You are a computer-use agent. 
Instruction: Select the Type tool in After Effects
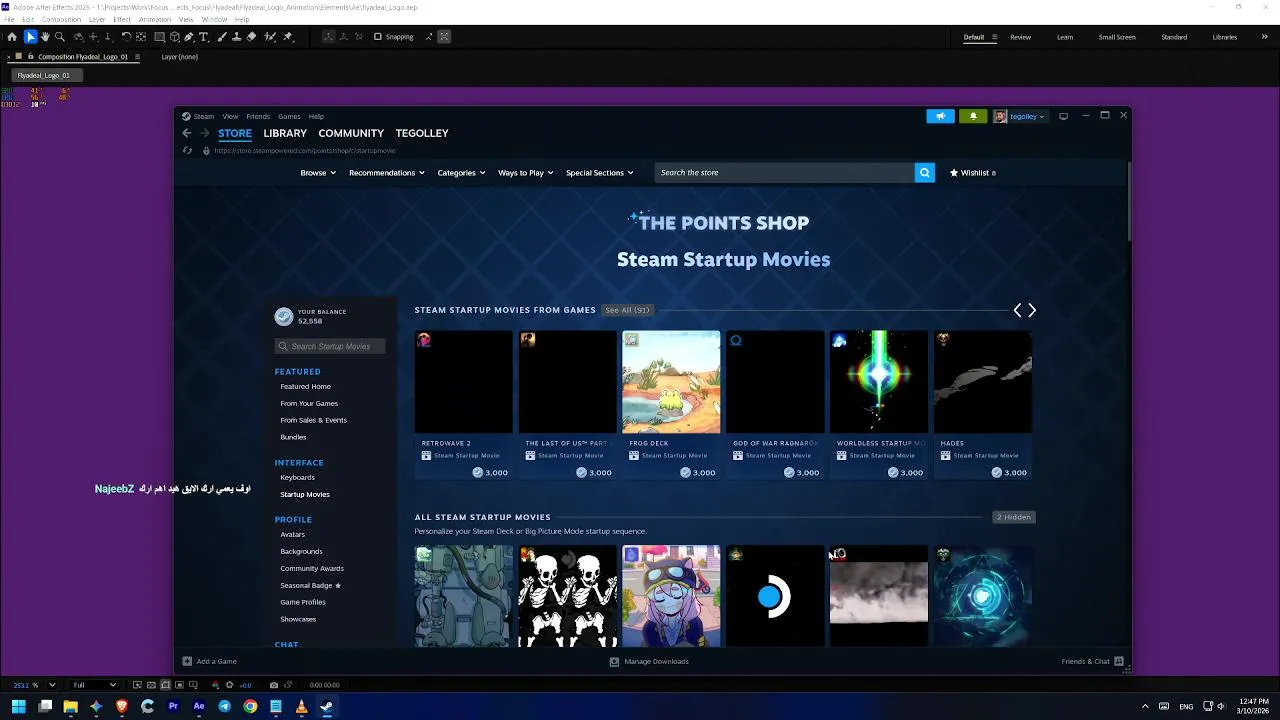[x=203, y=37]
